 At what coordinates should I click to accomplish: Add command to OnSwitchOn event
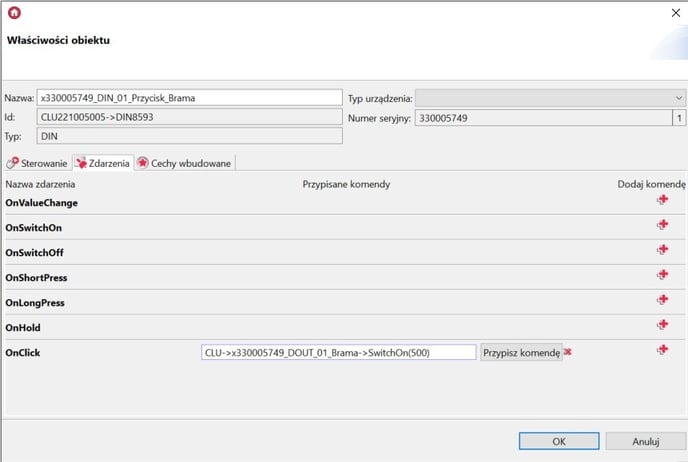pos(662,225)
